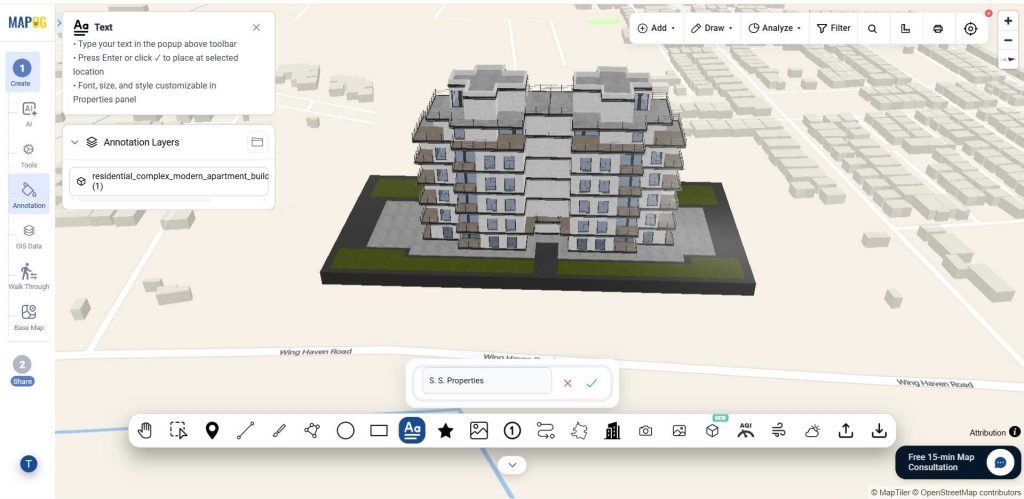Open the GIS Data sidebar tab
1024x499 pixels.
click(x=29, y=236)
